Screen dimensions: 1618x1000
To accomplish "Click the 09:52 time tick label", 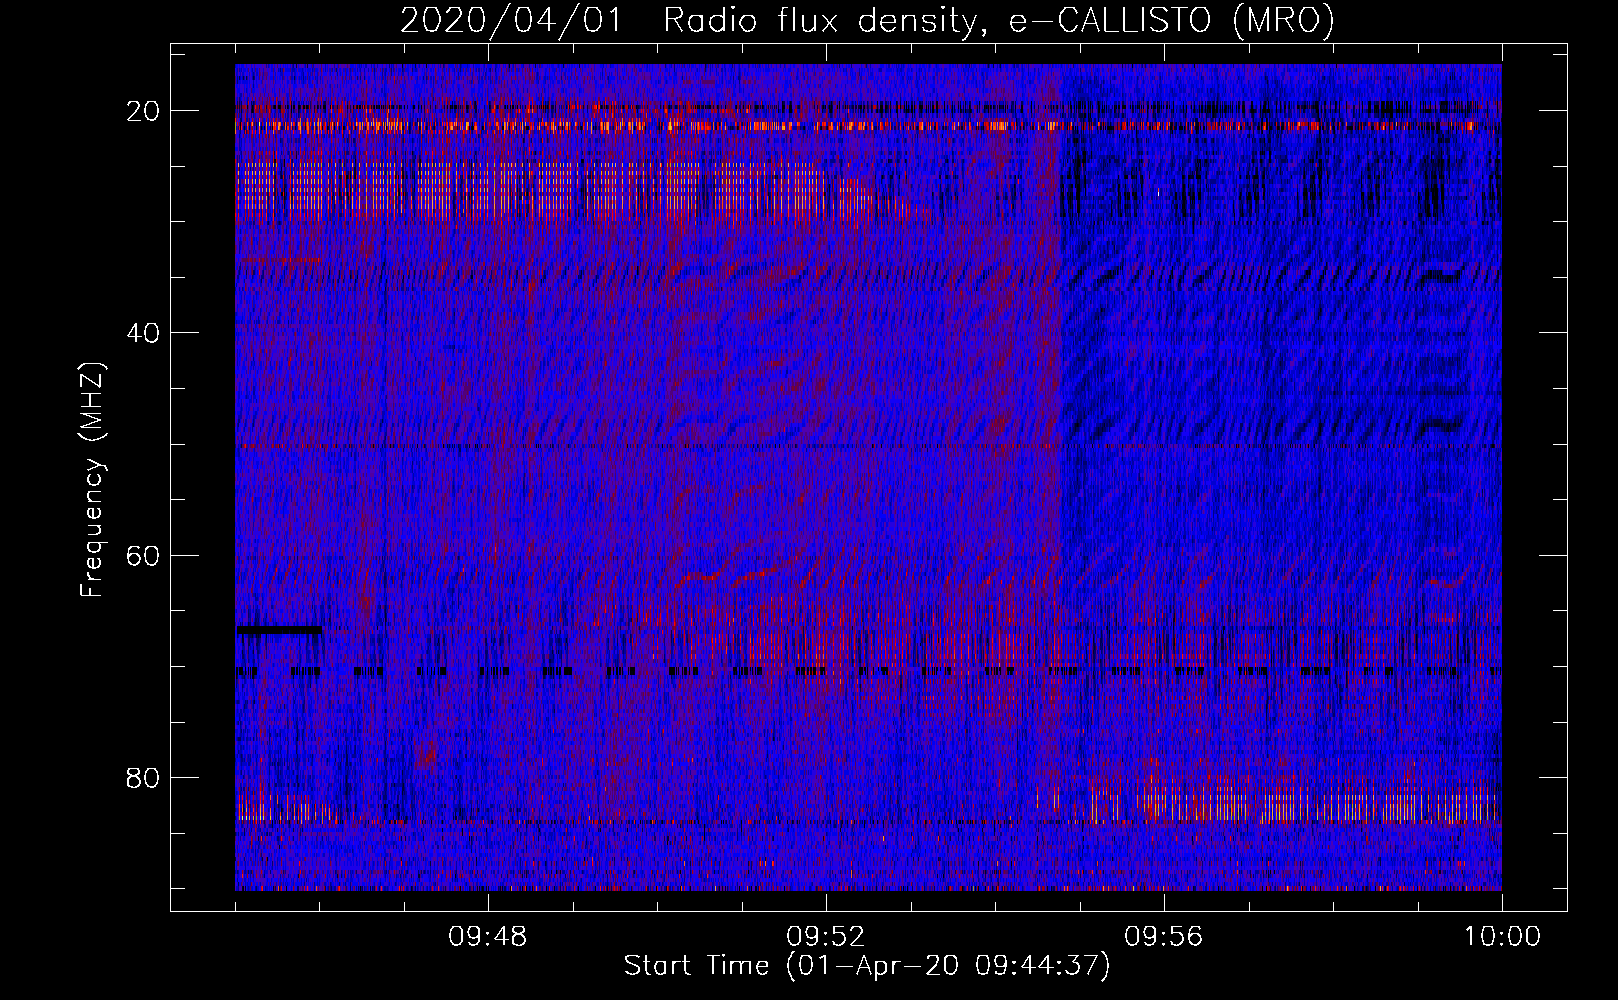I will 825,937.
